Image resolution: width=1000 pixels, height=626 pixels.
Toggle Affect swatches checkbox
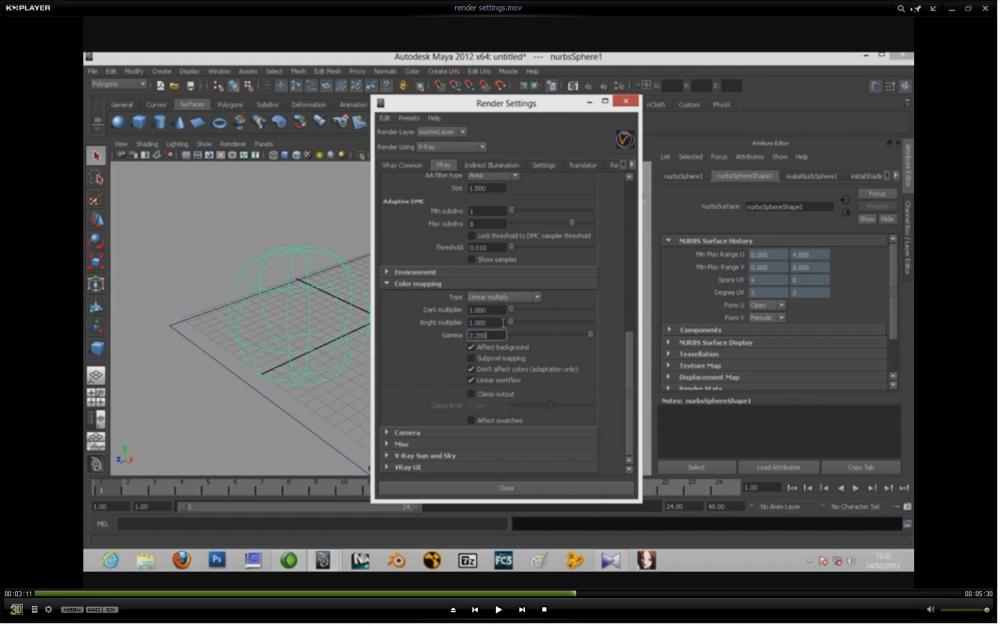(471, 420)
